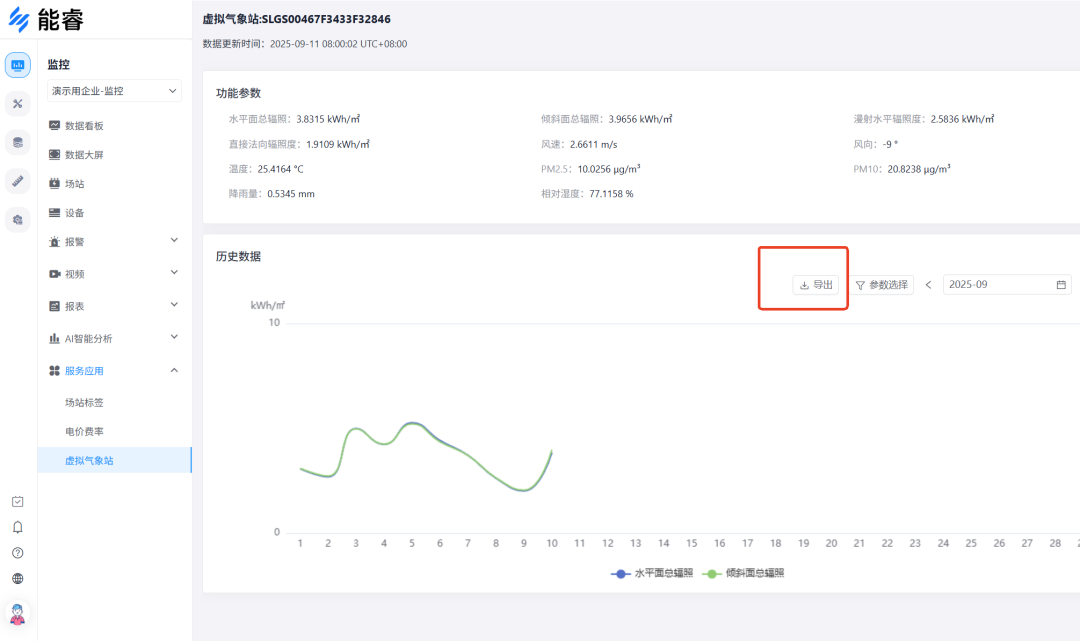Open the help question mark icon
Screen dimensions: 1080x641
tap(17, 552)
